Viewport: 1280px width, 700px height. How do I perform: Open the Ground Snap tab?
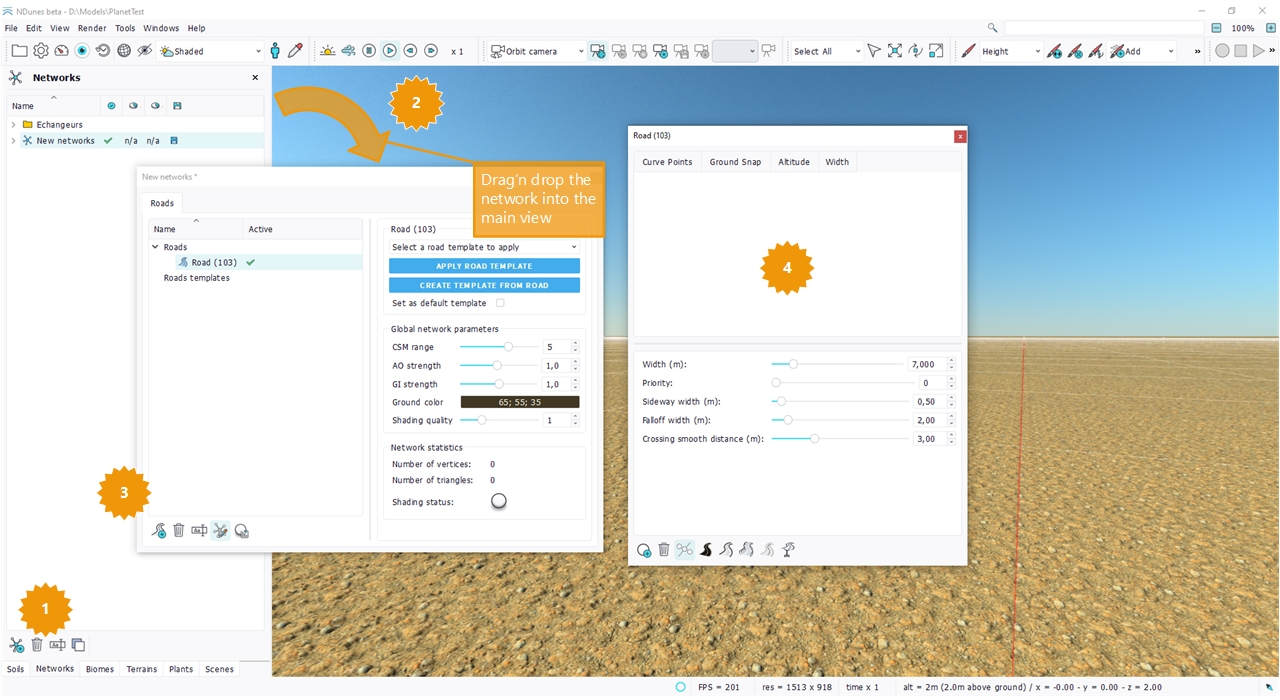735,162
